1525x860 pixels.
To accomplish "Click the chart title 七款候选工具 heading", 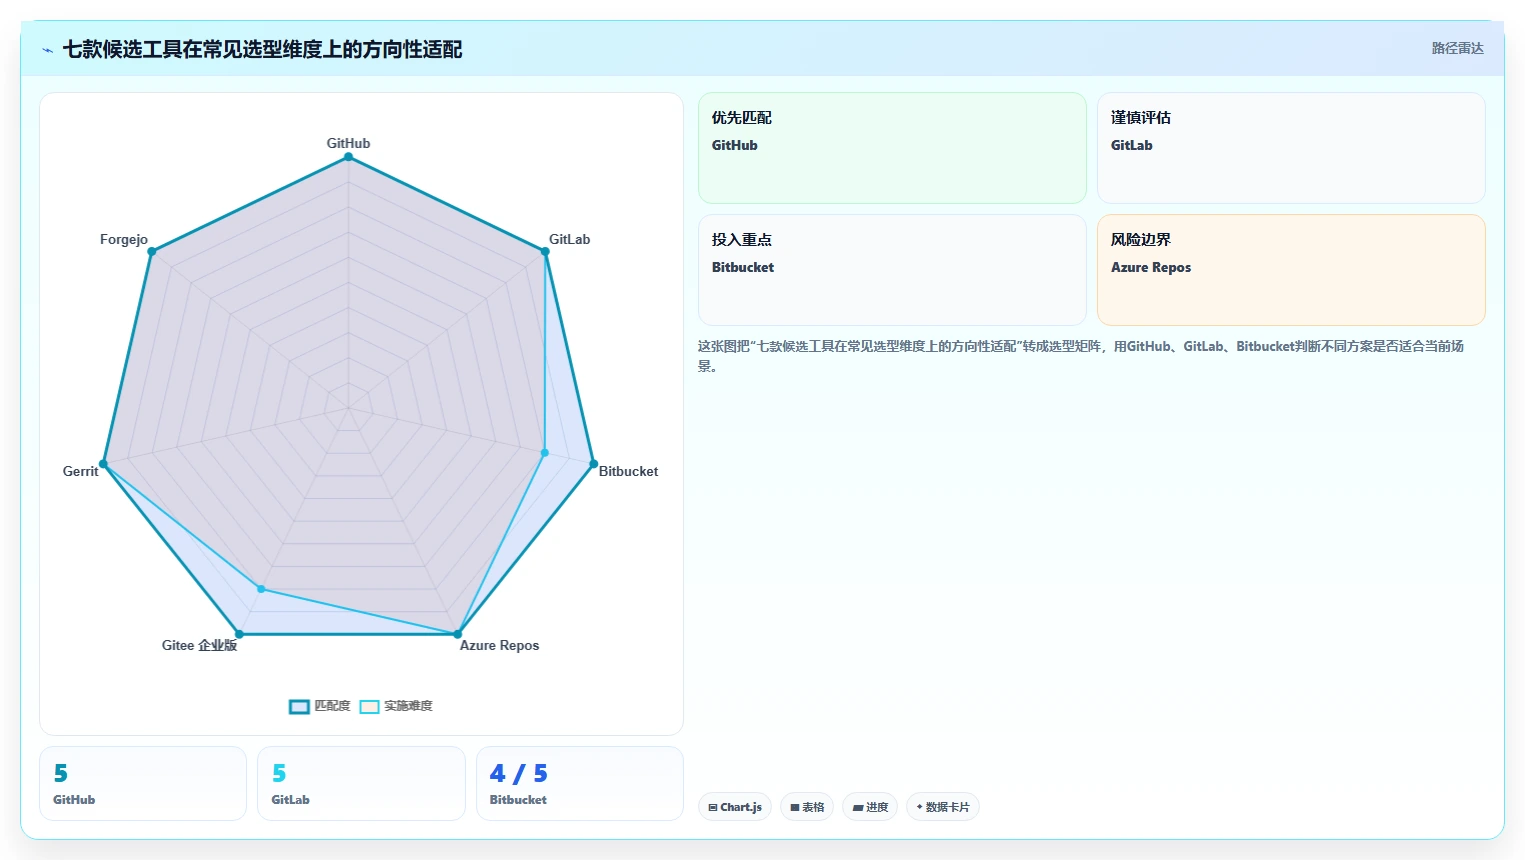I will [262, 49].
